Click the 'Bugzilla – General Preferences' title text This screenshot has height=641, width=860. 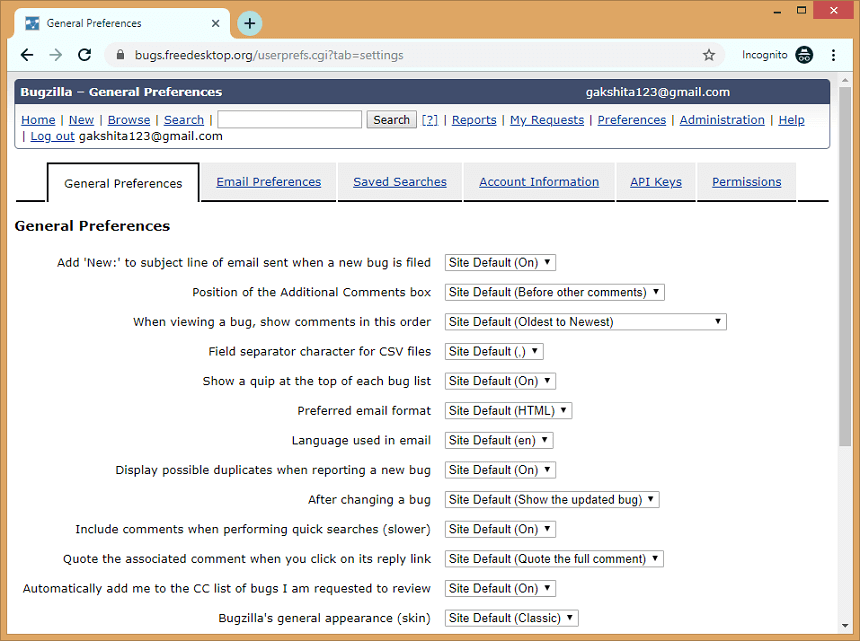coord(121,92)
